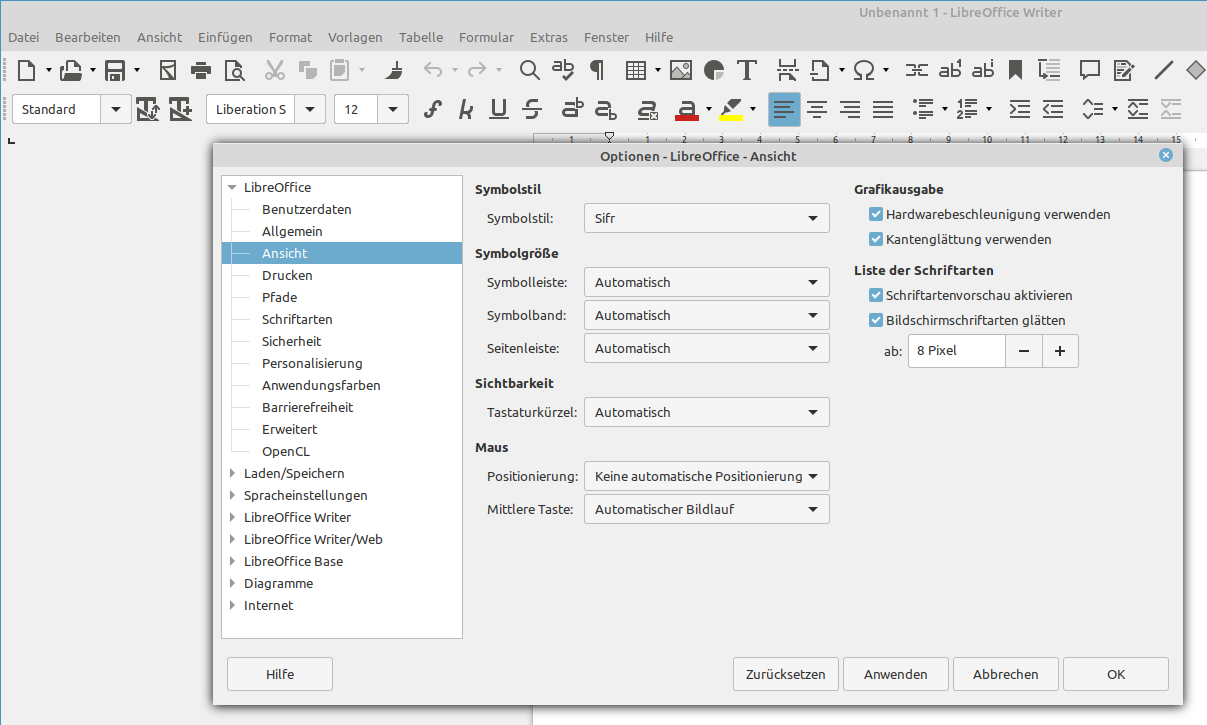Click the Clone Formatting paintbrush icon
1207x725 pixels.
(x=395, y=70)
